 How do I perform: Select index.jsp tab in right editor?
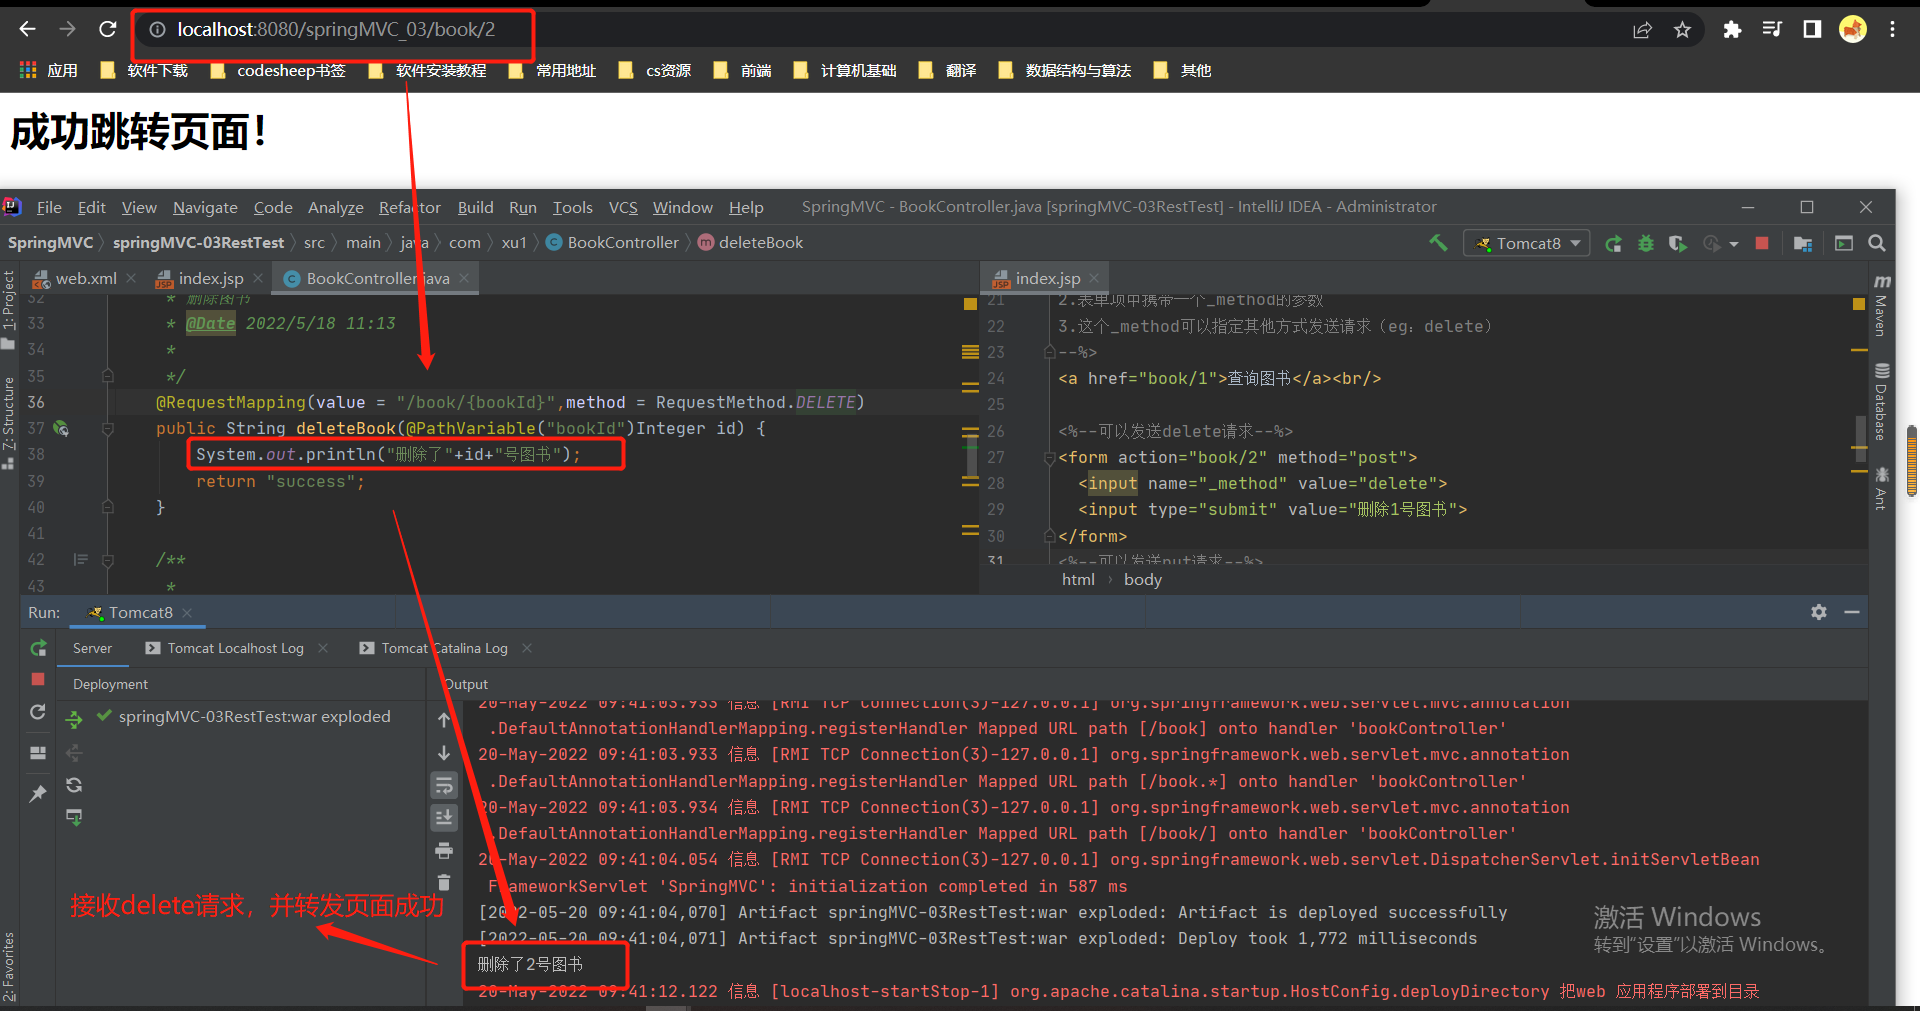(x=1047, y=278)
